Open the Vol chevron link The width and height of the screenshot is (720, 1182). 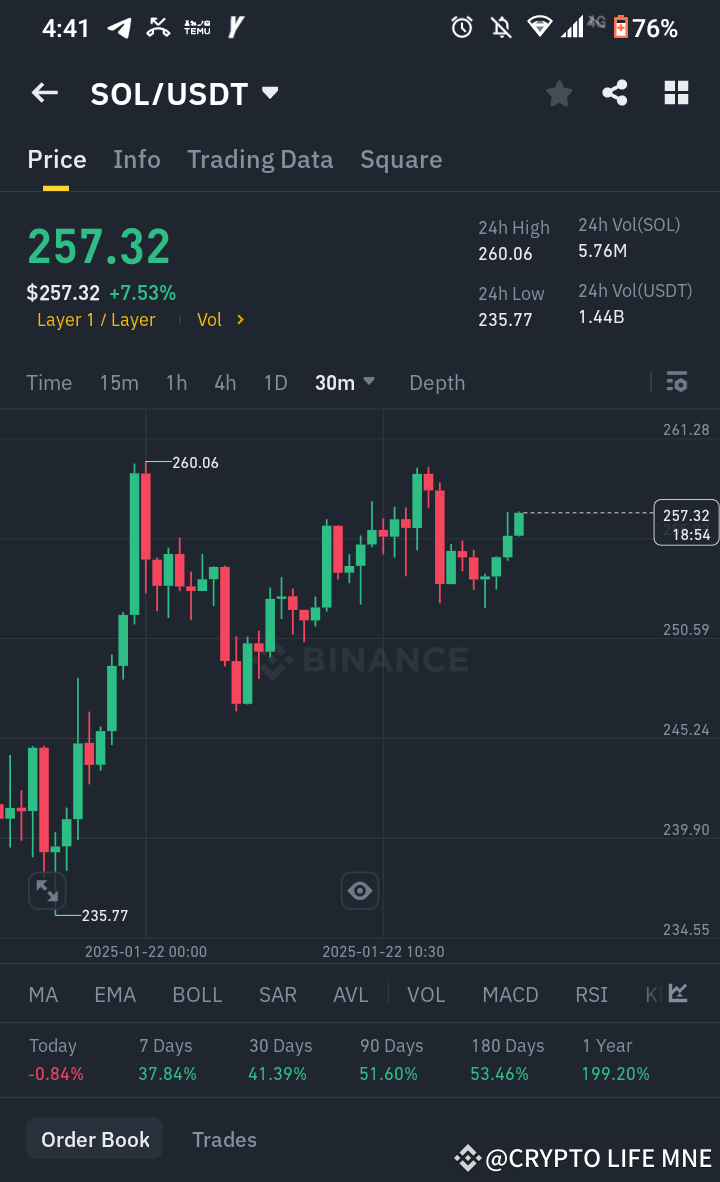221,320
